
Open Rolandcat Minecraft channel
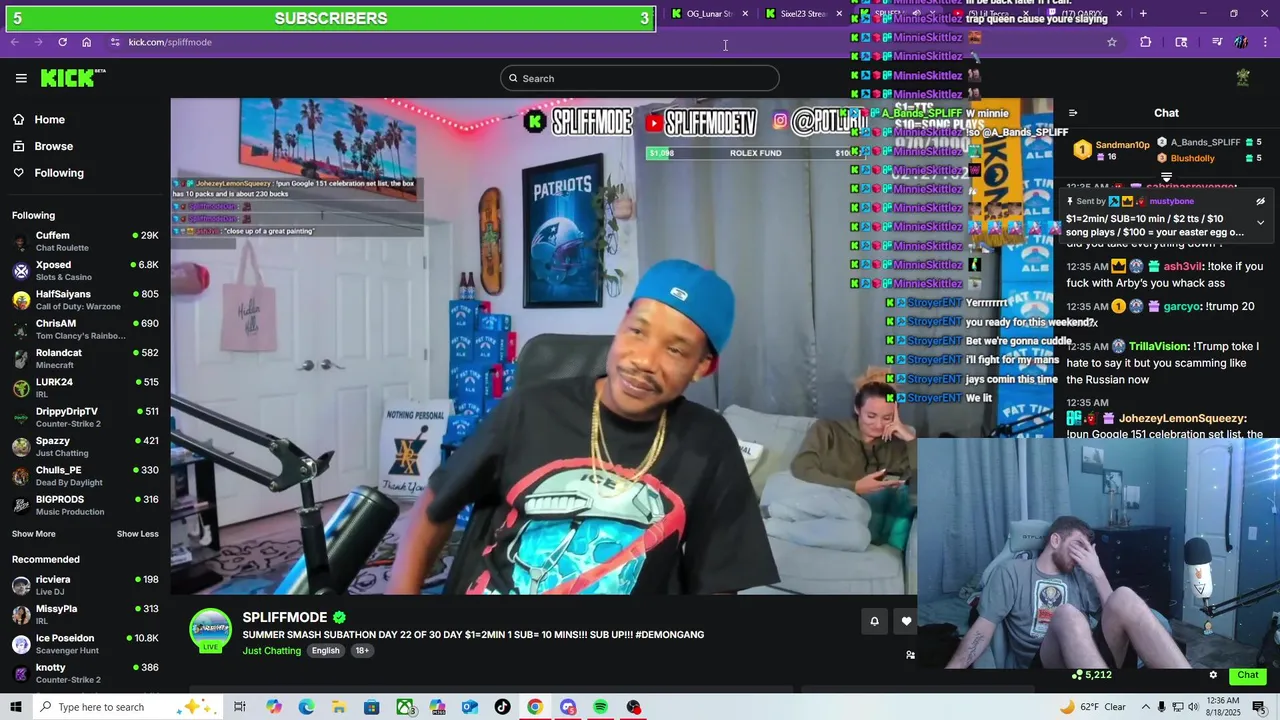click(x=85, y=358)
